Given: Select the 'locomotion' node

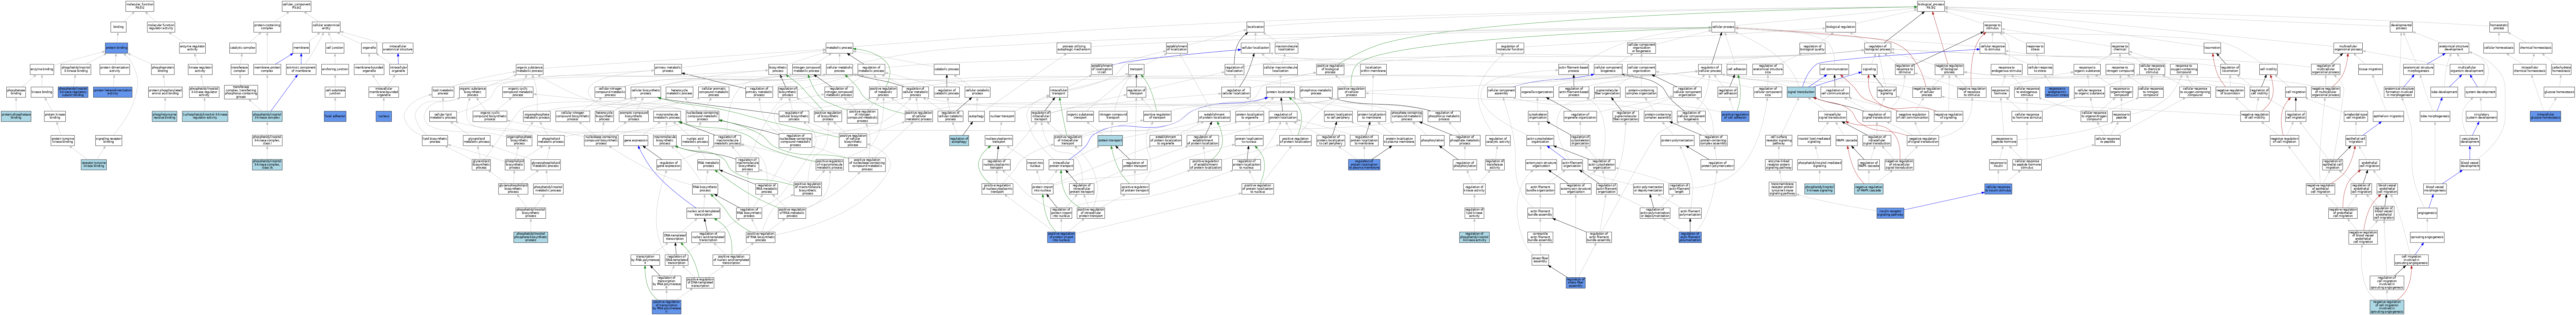Looking at the screenshot, I should (2212, 48).
